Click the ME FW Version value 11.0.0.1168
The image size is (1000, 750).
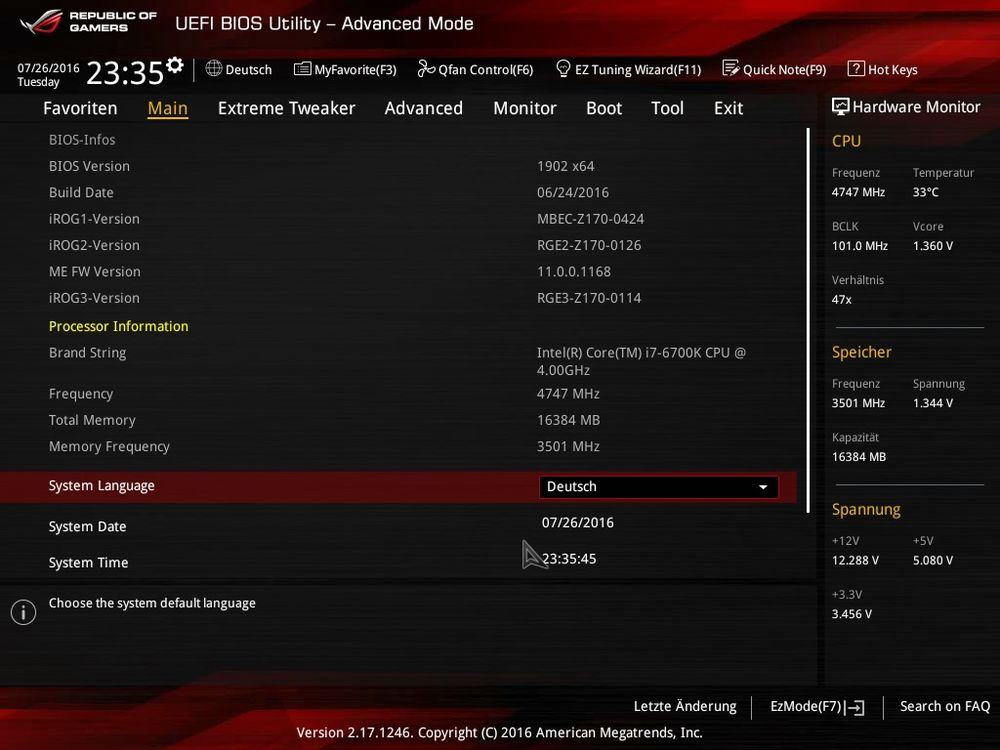click(574, 272)
